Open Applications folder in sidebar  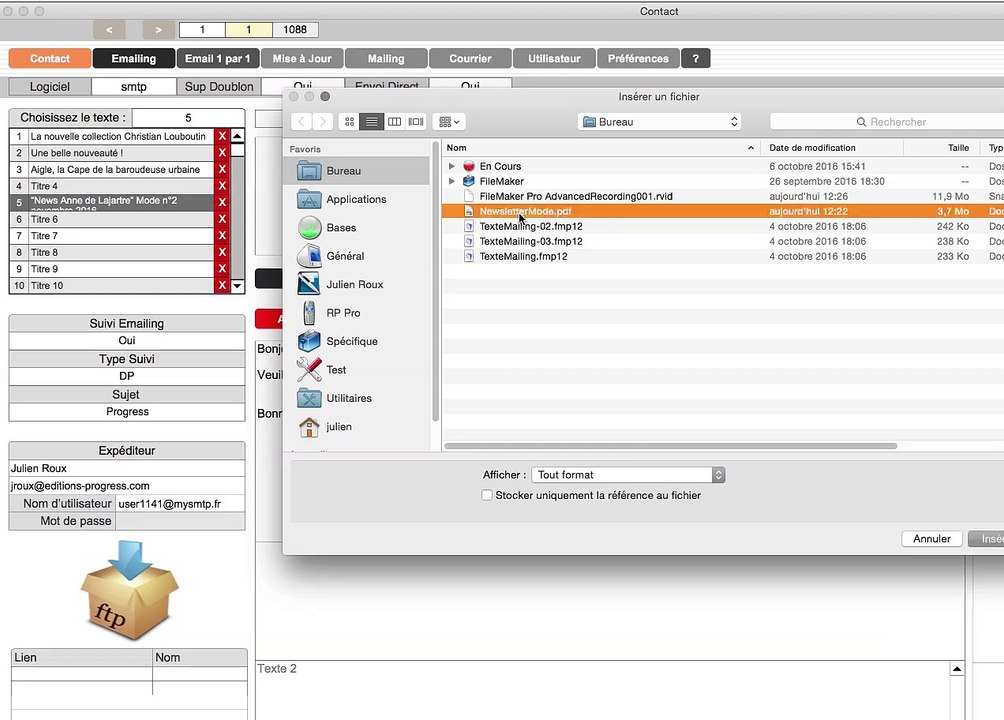coord(356,199)
